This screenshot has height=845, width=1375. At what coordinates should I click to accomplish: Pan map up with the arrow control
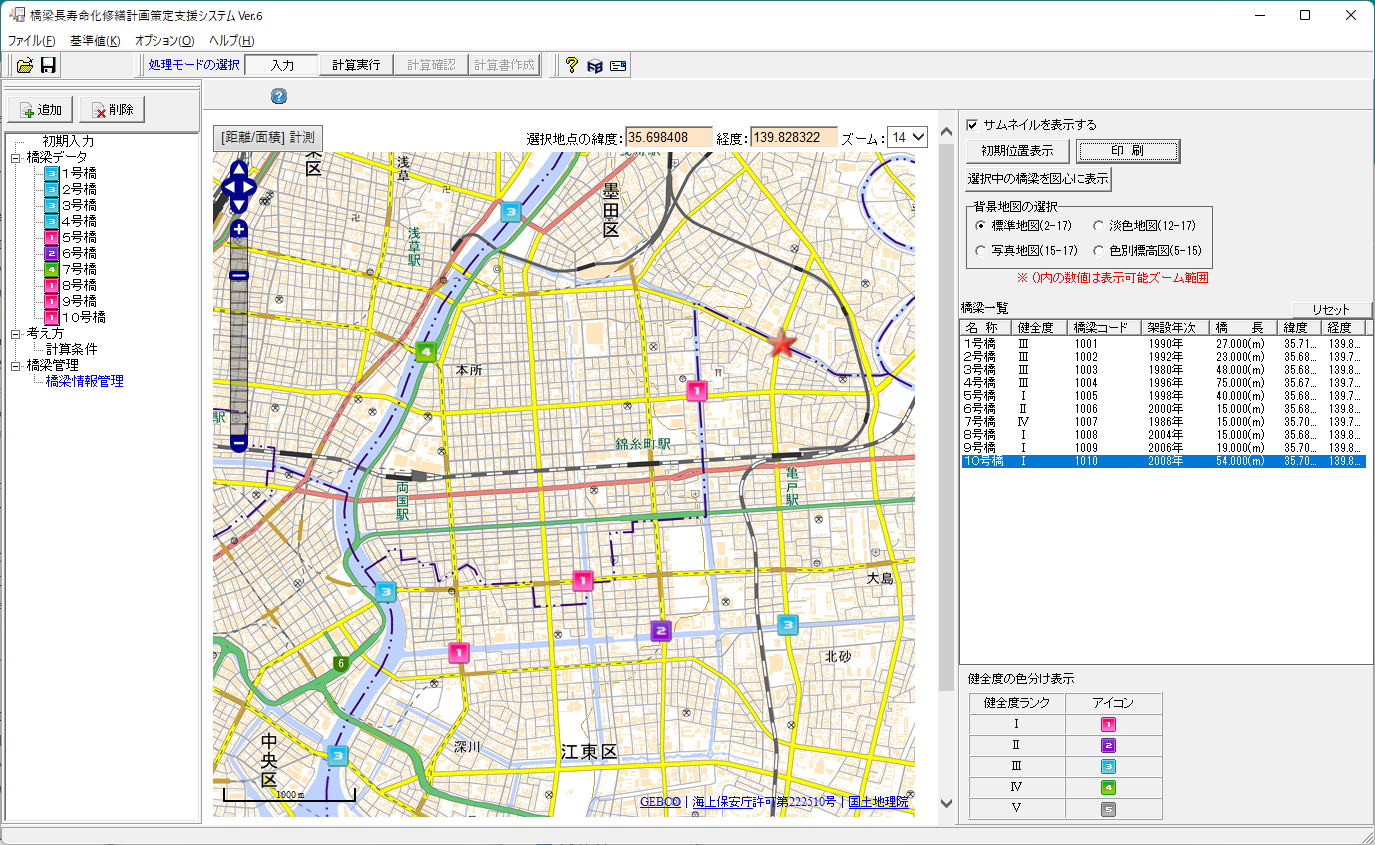pos(239,167)
